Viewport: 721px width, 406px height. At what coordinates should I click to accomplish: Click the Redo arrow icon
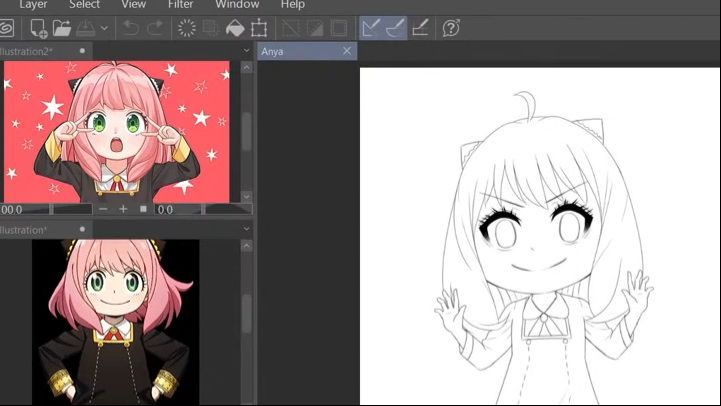(155, 29)
